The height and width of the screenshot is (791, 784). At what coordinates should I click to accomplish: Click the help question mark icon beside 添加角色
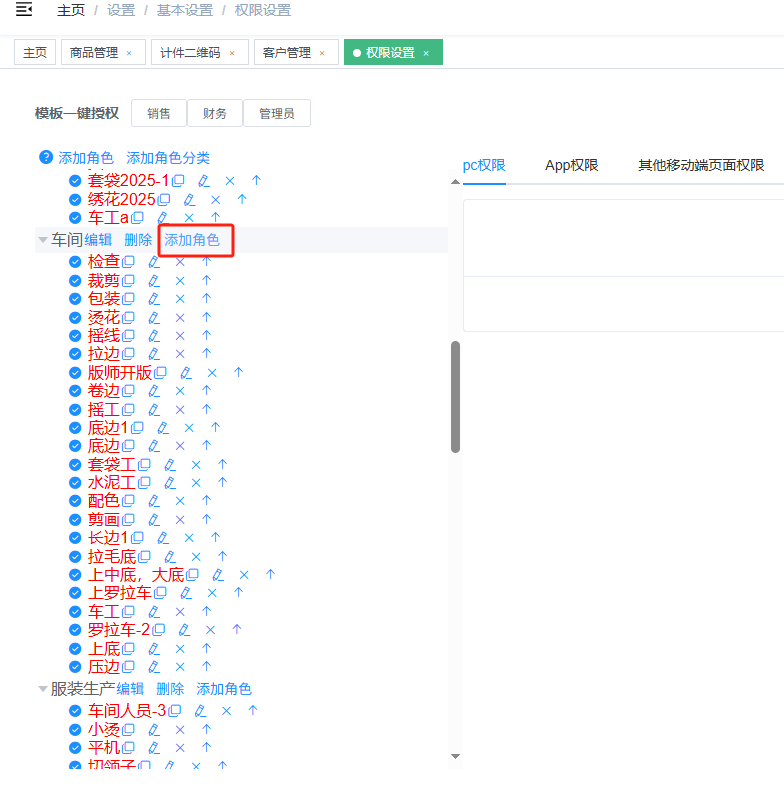point(45,158)
